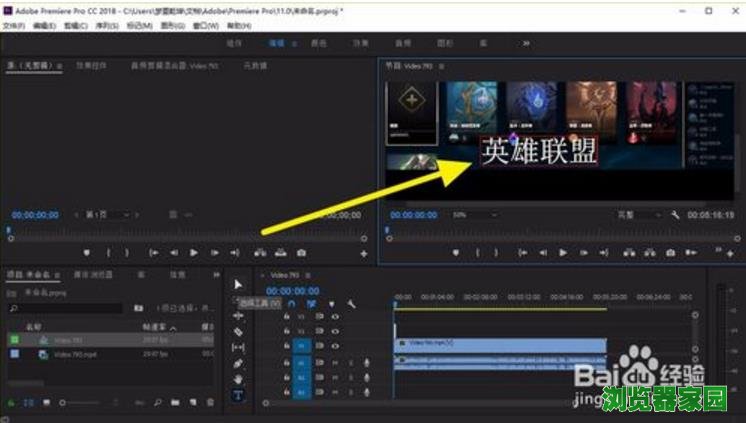Select the Razor tool
The height and width of the screenshot is (423, 746).
(238, 331)
